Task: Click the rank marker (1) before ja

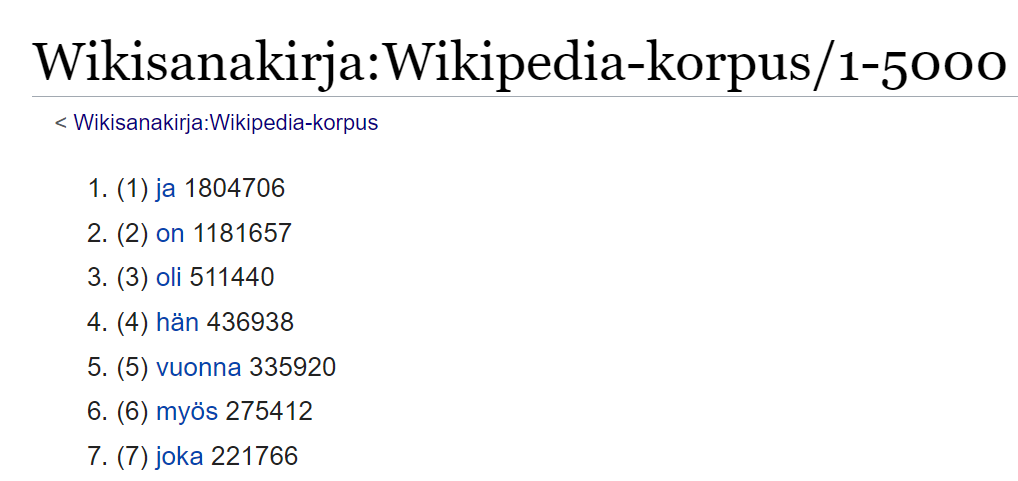Action: [132, 189]
